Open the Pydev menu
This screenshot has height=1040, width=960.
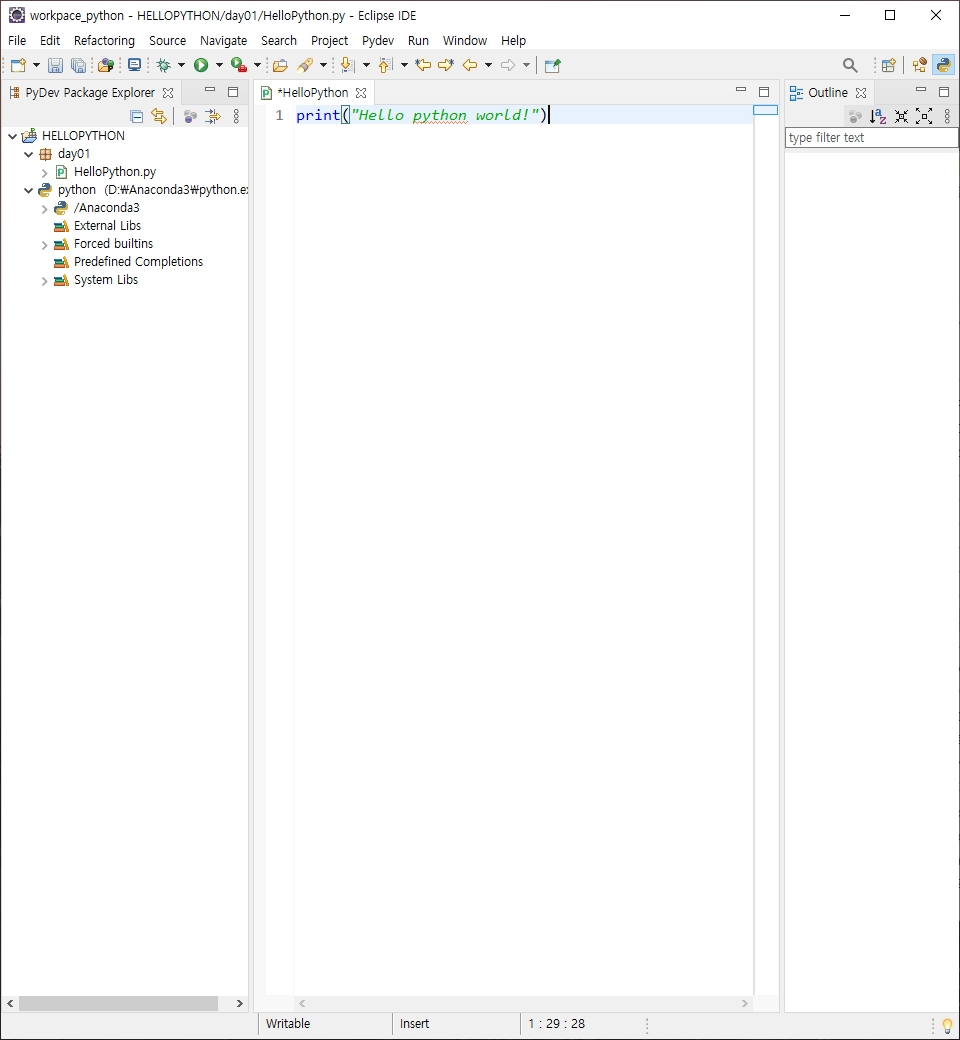click(377, 40)
